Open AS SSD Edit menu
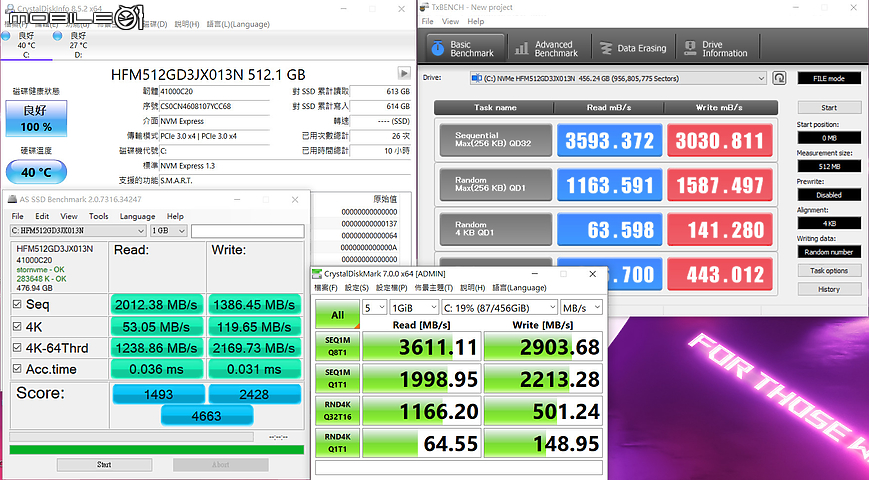The image size is (869, 480). pos(42,216)
